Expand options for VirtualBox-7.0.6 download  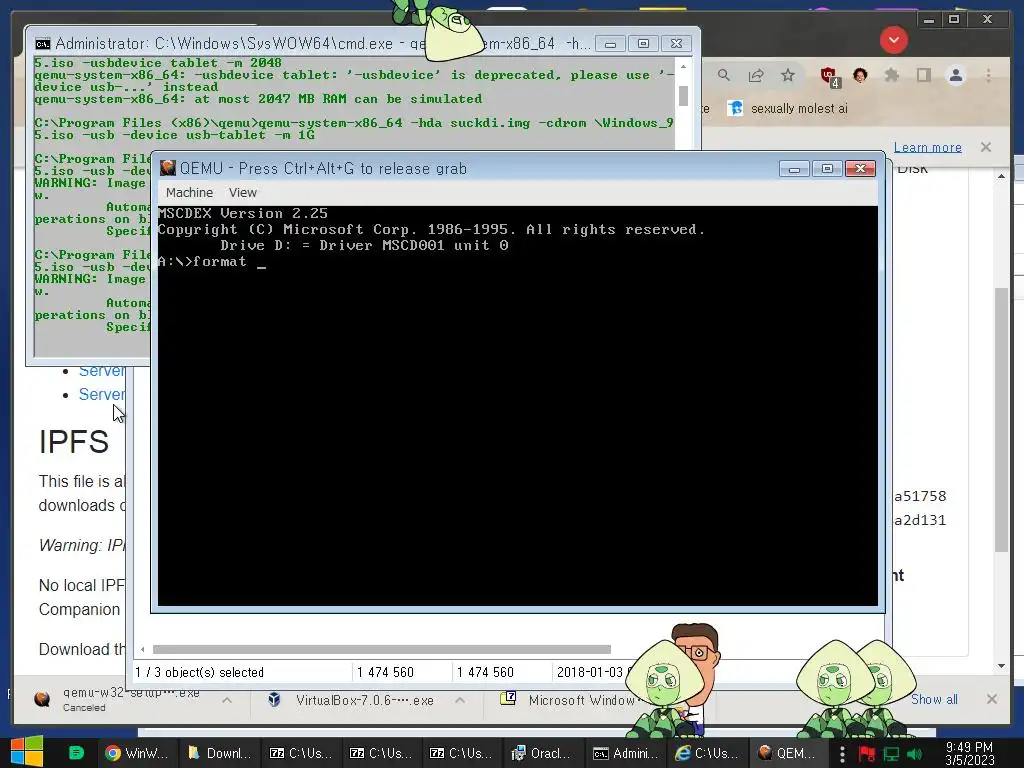[x=460, y=700]
